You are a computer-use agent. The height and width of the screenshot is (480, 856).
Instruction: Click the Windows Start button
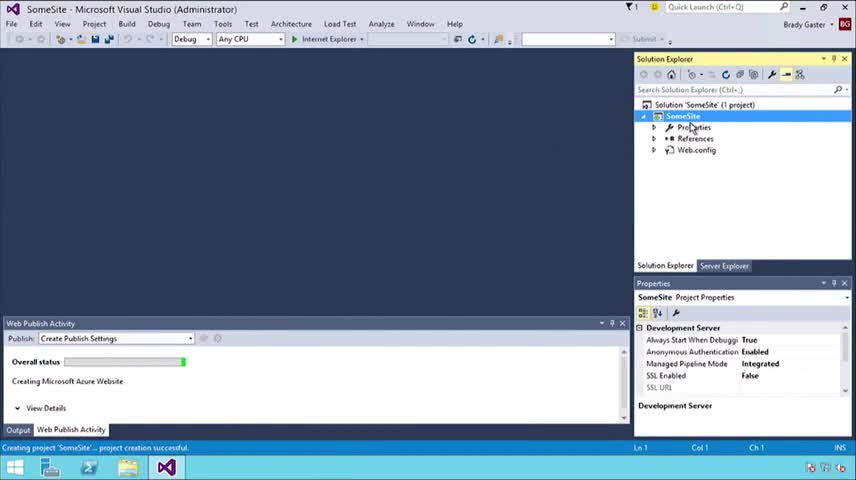(x=15, y=467)
